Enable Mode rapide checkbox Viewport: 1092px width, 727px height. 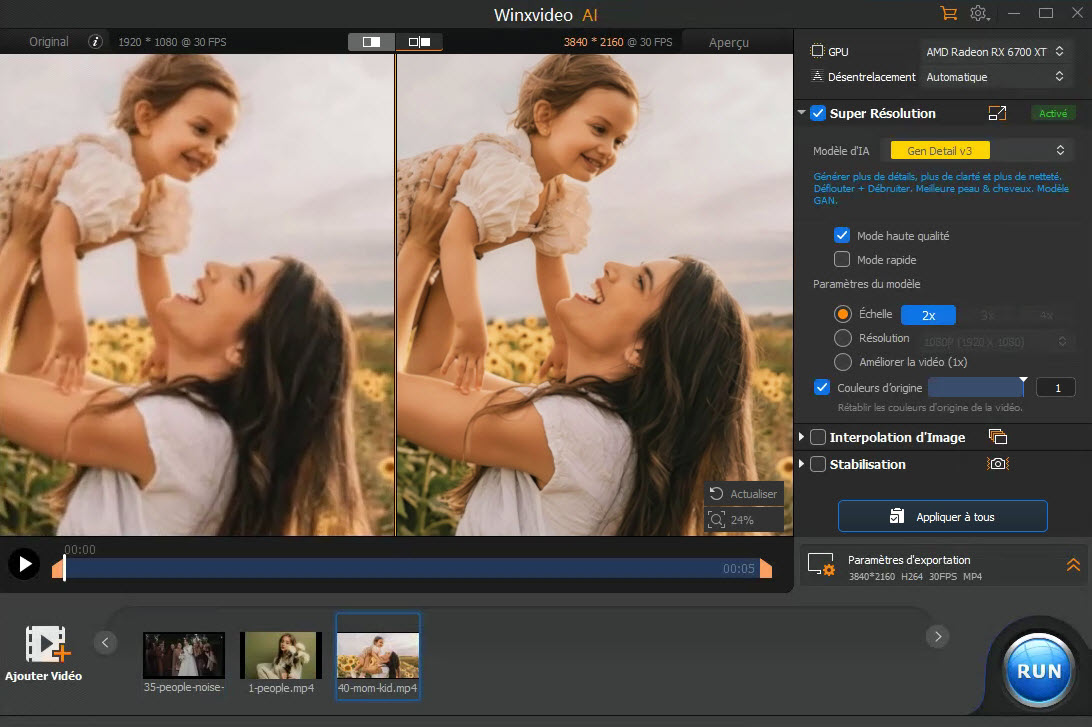842,259
